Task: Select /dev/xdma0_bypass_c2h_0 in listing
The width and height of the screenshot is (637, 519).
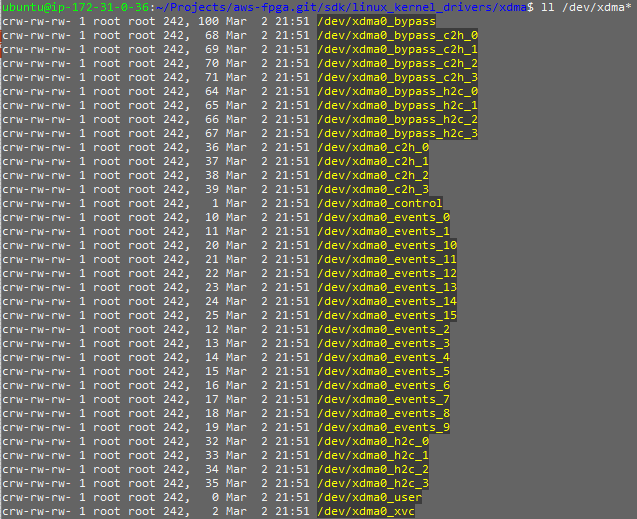Action: [398, 35]
